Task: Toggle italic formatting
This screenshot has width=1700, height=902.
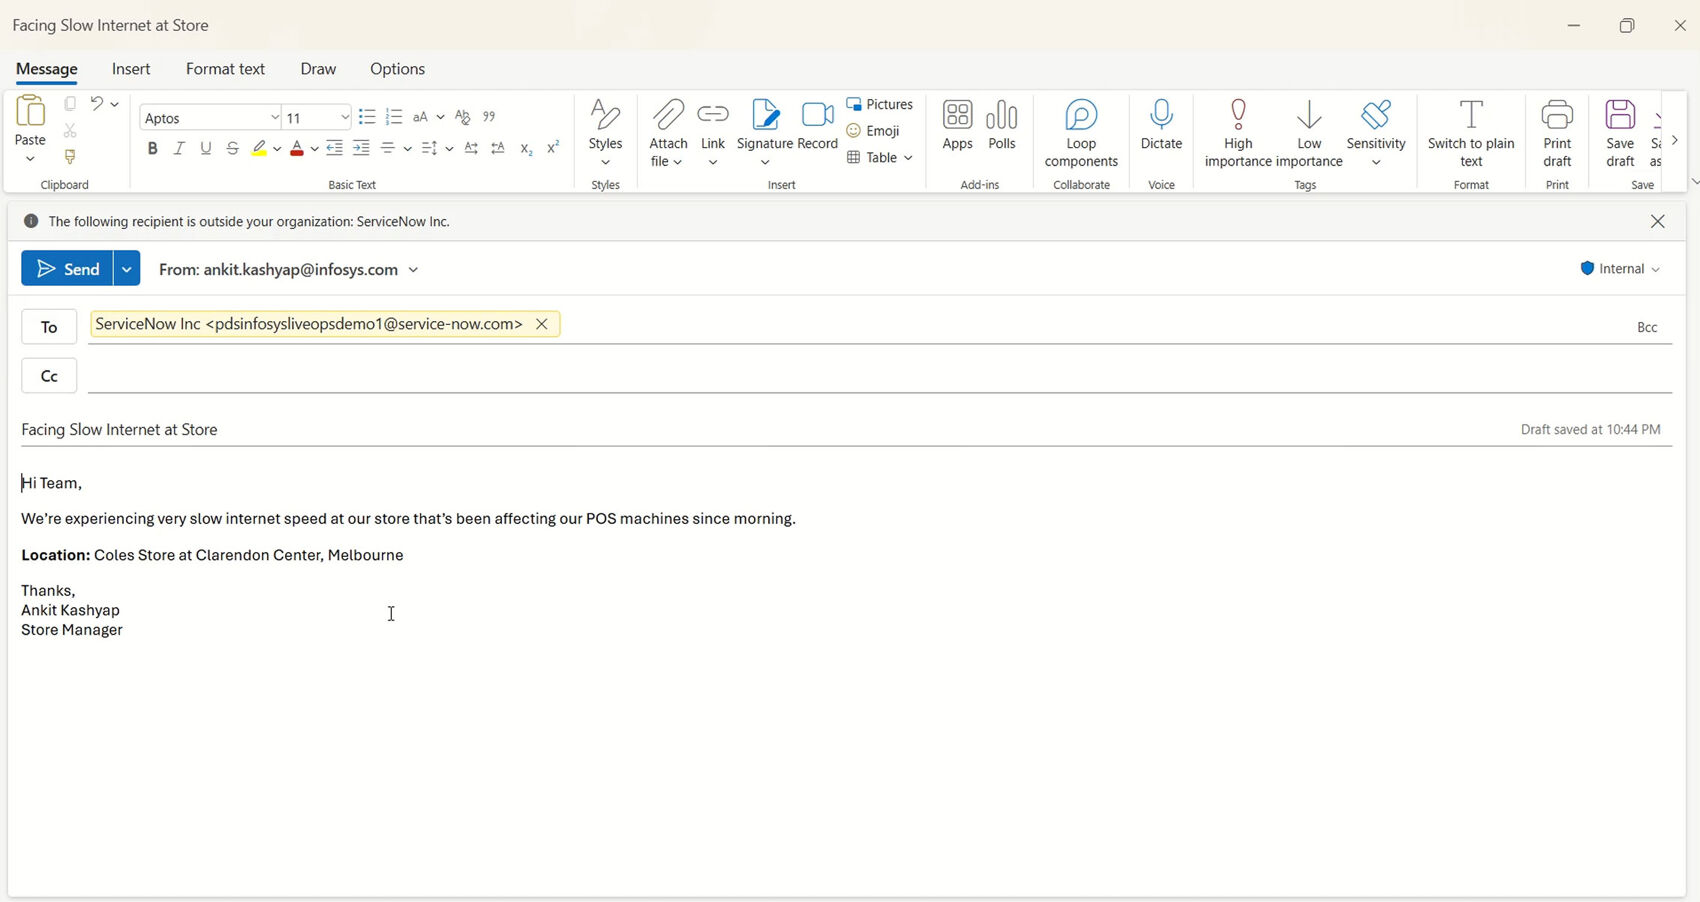Action: pos(179,148)
